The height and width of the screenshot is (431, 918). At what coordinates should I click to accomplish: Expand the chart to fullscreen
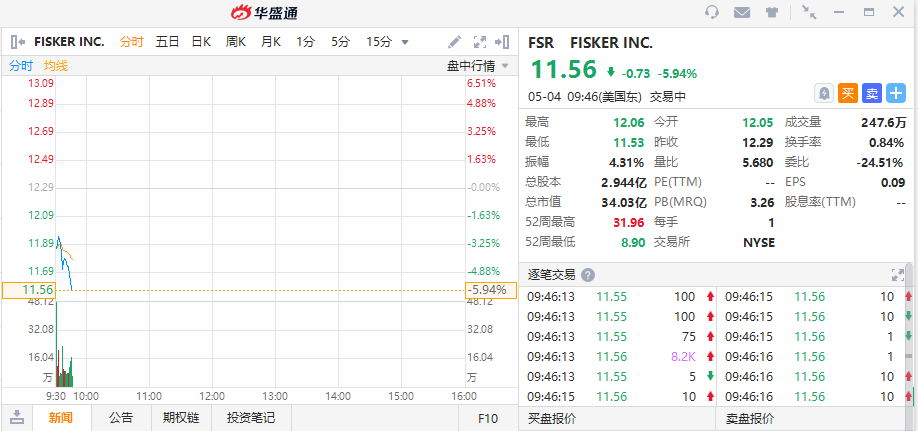coord(479,42)
